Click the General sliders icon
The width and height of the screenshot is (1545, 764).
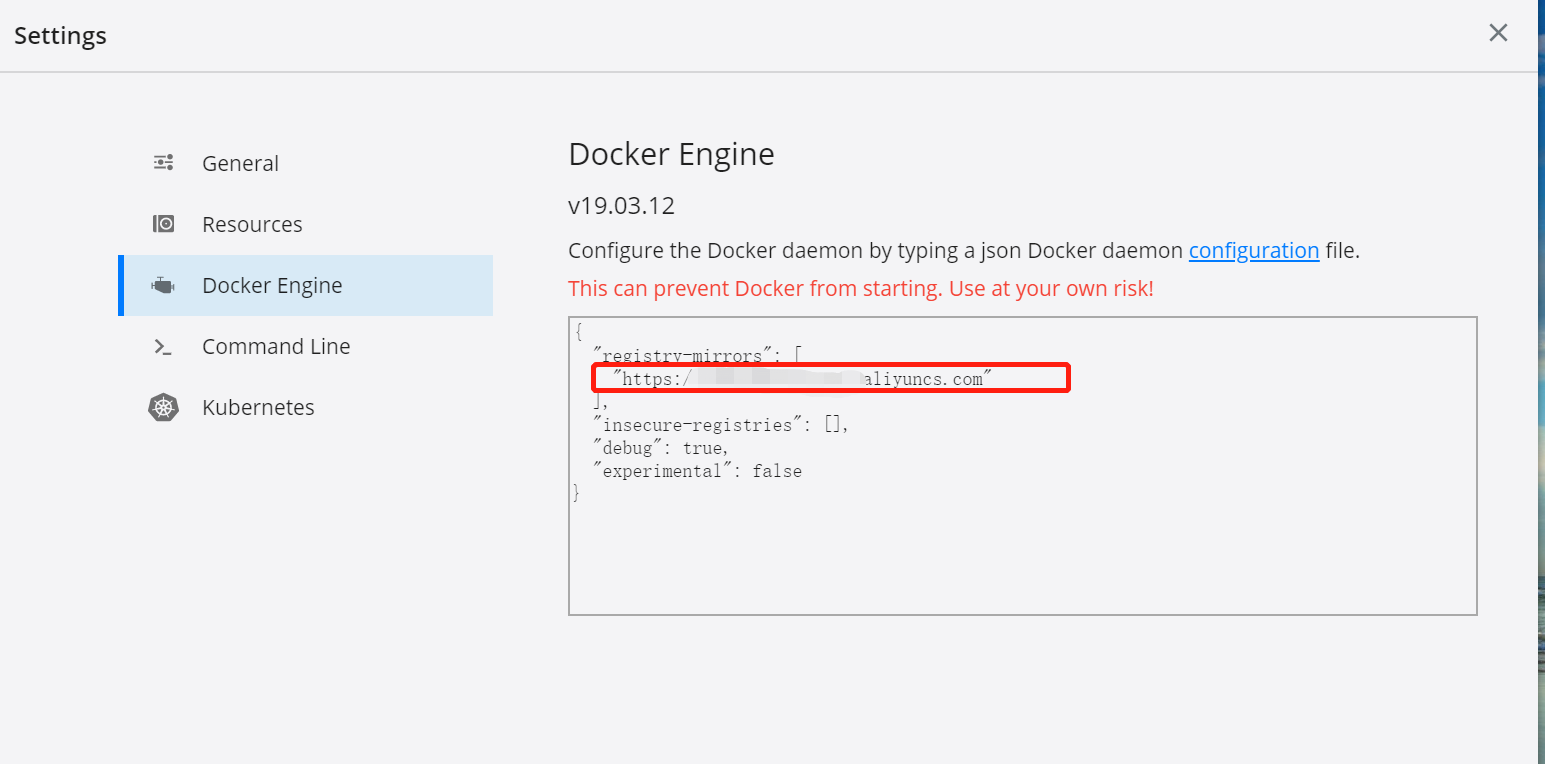pos(163,163)
